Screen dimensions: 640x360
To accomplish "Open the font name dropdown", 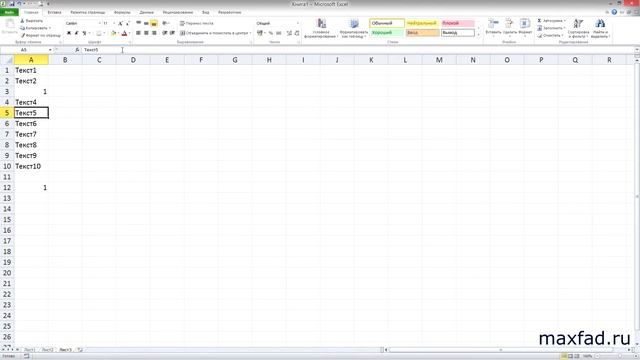I will (100, 23).
